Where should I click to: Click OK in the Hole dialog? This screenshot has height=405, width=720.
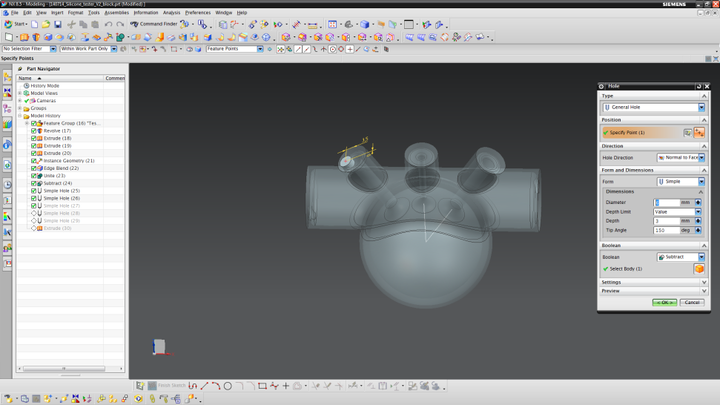664,302
